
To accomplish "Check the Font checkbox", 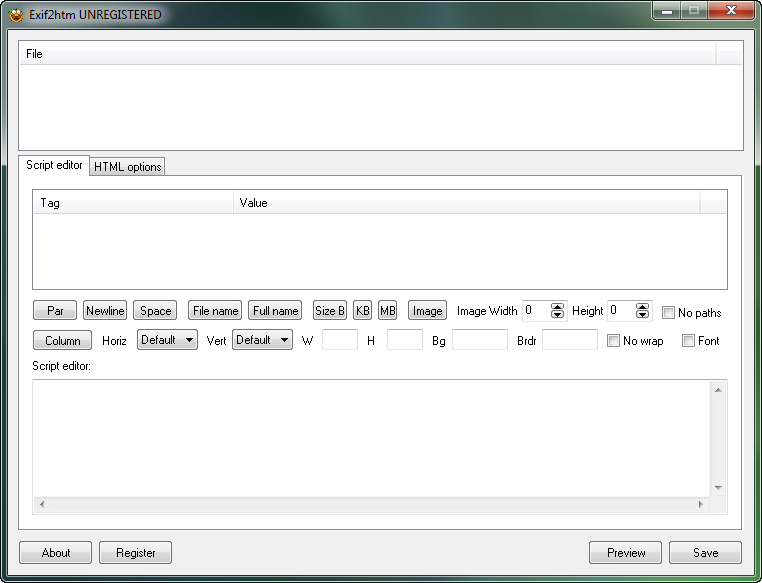I will 688,341.
